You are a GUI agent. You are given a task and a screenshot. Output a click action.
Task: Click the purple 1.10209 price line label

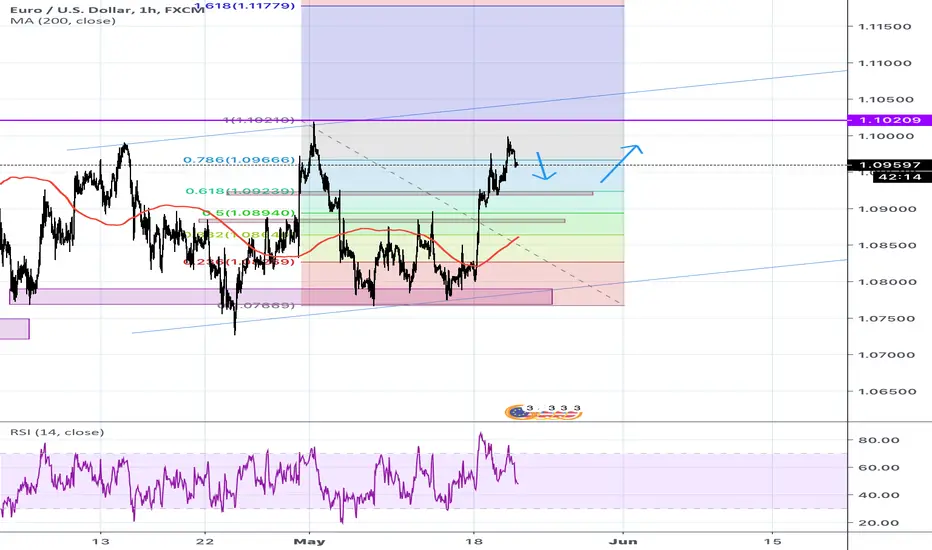[x=890, y=120]
